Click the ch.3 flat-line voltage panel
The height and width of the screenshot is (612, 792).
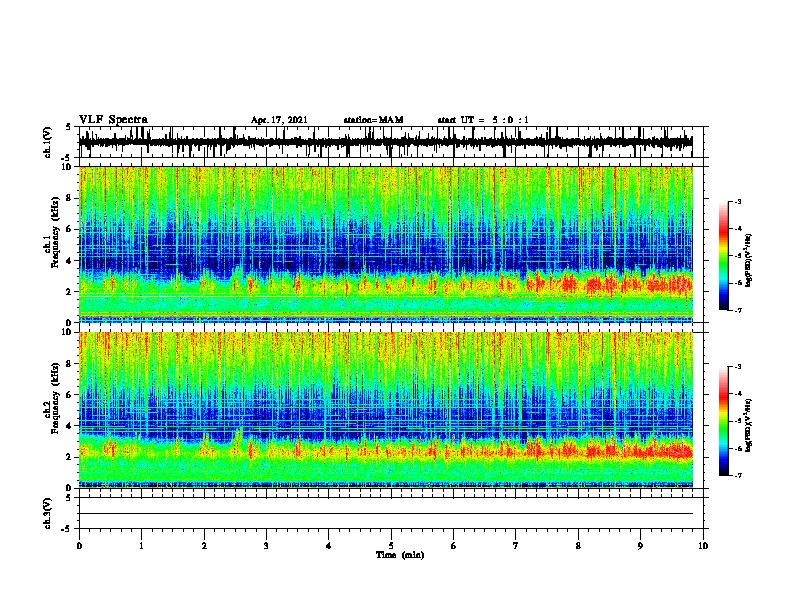pos(390,513)
